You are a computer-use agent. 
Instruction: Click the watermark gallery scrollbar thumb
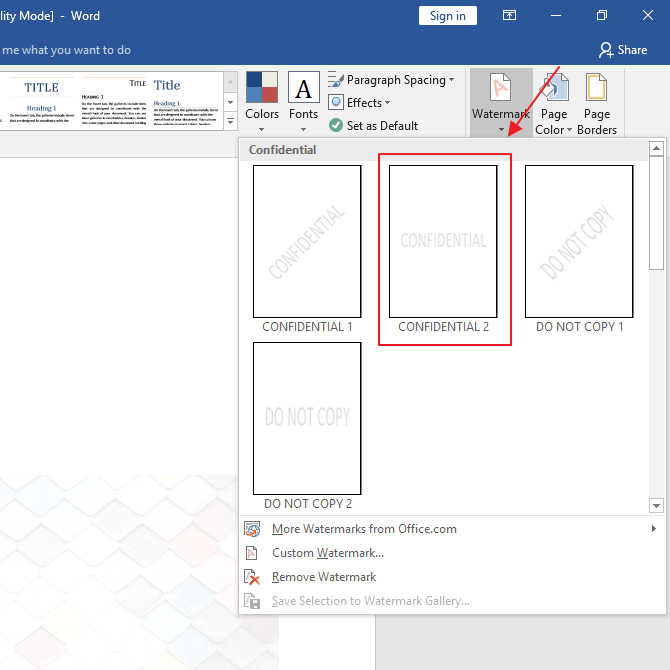click(x=656, y=213)
